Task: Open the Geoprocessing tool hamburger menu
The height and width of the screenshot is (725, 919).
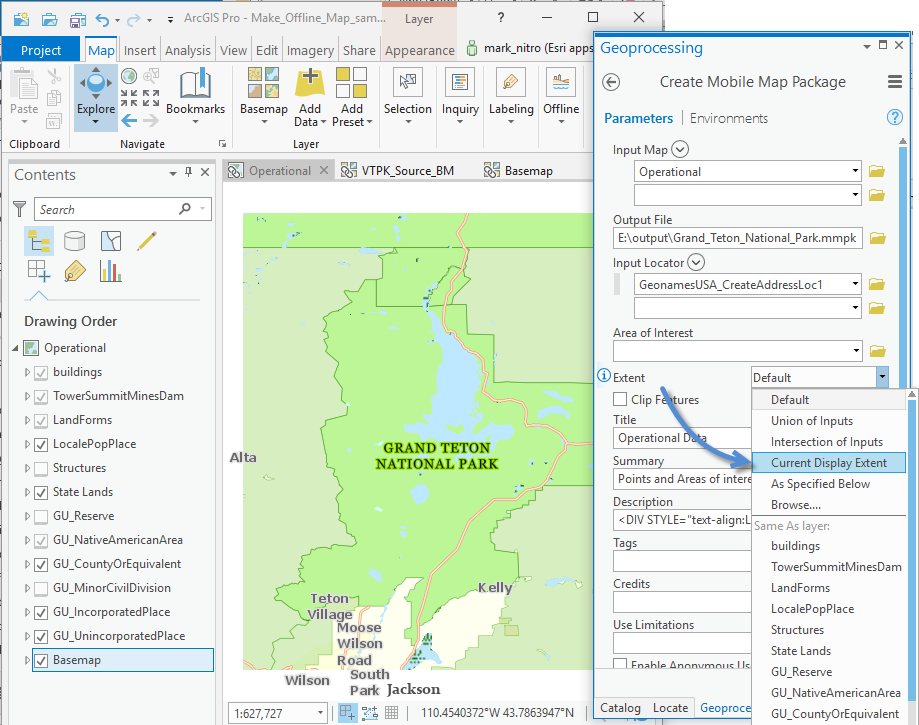Action: pyautogui.click(x=894, y=81)
